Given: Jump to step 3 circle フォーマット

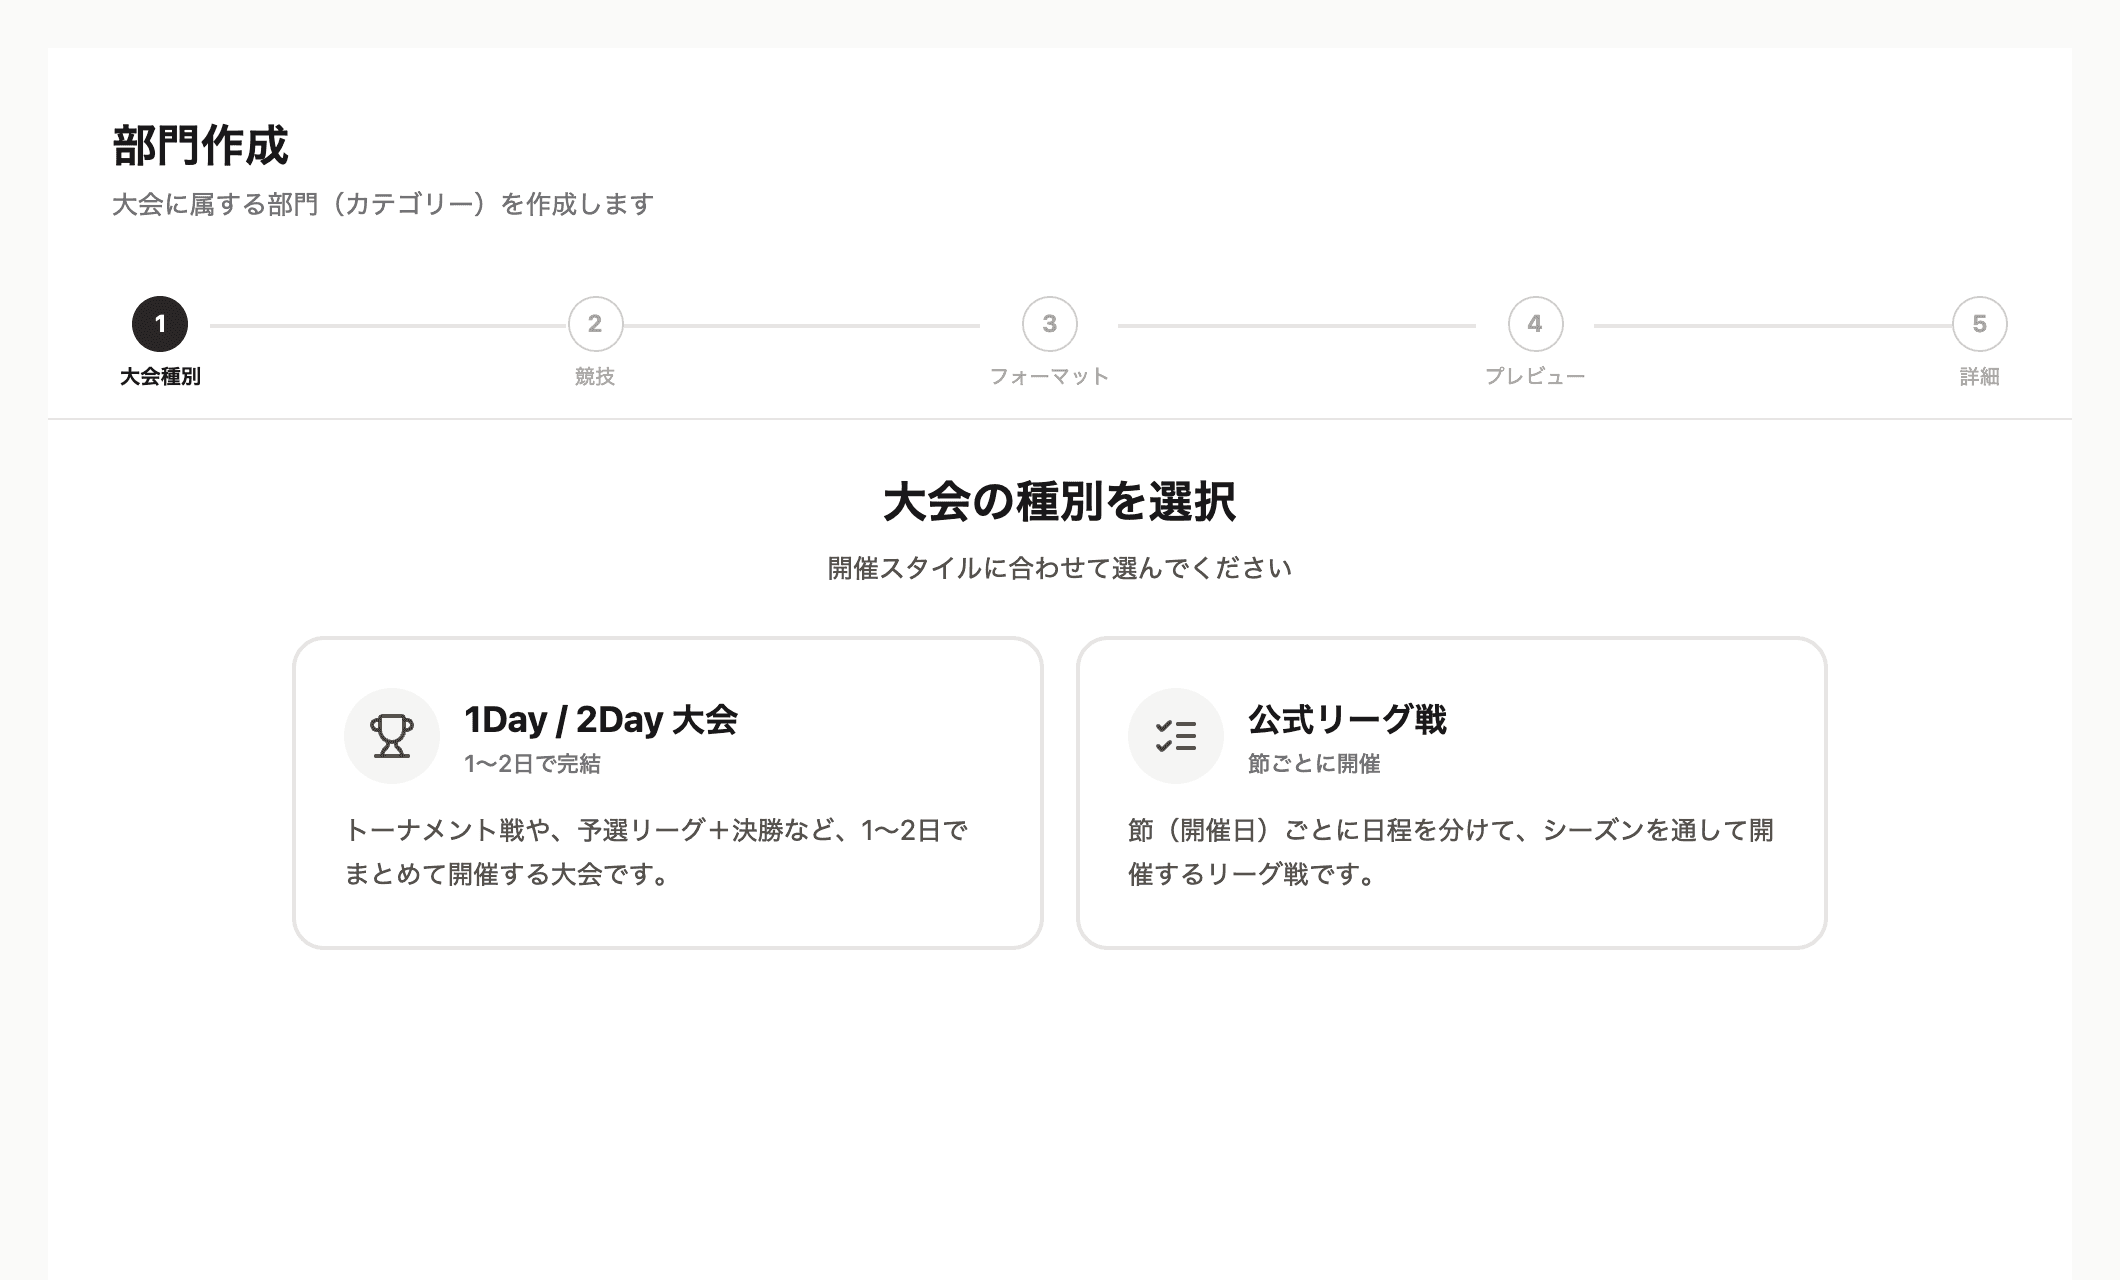Looking at the screenshot, I should (1049, 324).
